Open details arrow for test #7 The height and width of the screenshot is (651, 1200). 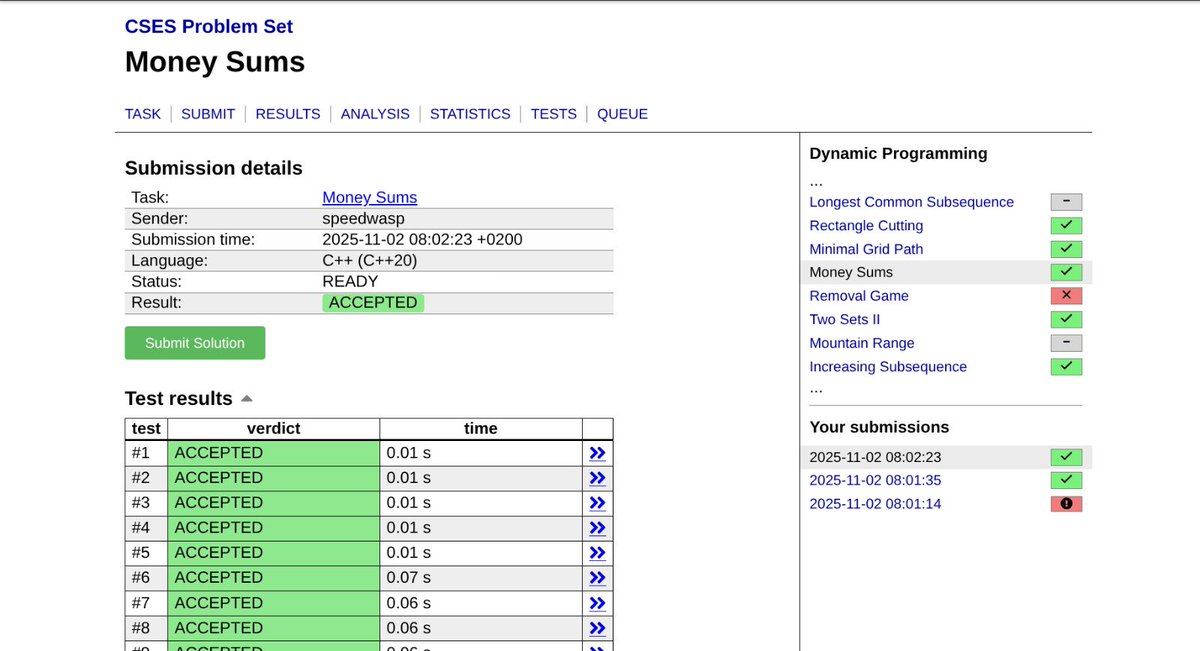coord(597,603)
